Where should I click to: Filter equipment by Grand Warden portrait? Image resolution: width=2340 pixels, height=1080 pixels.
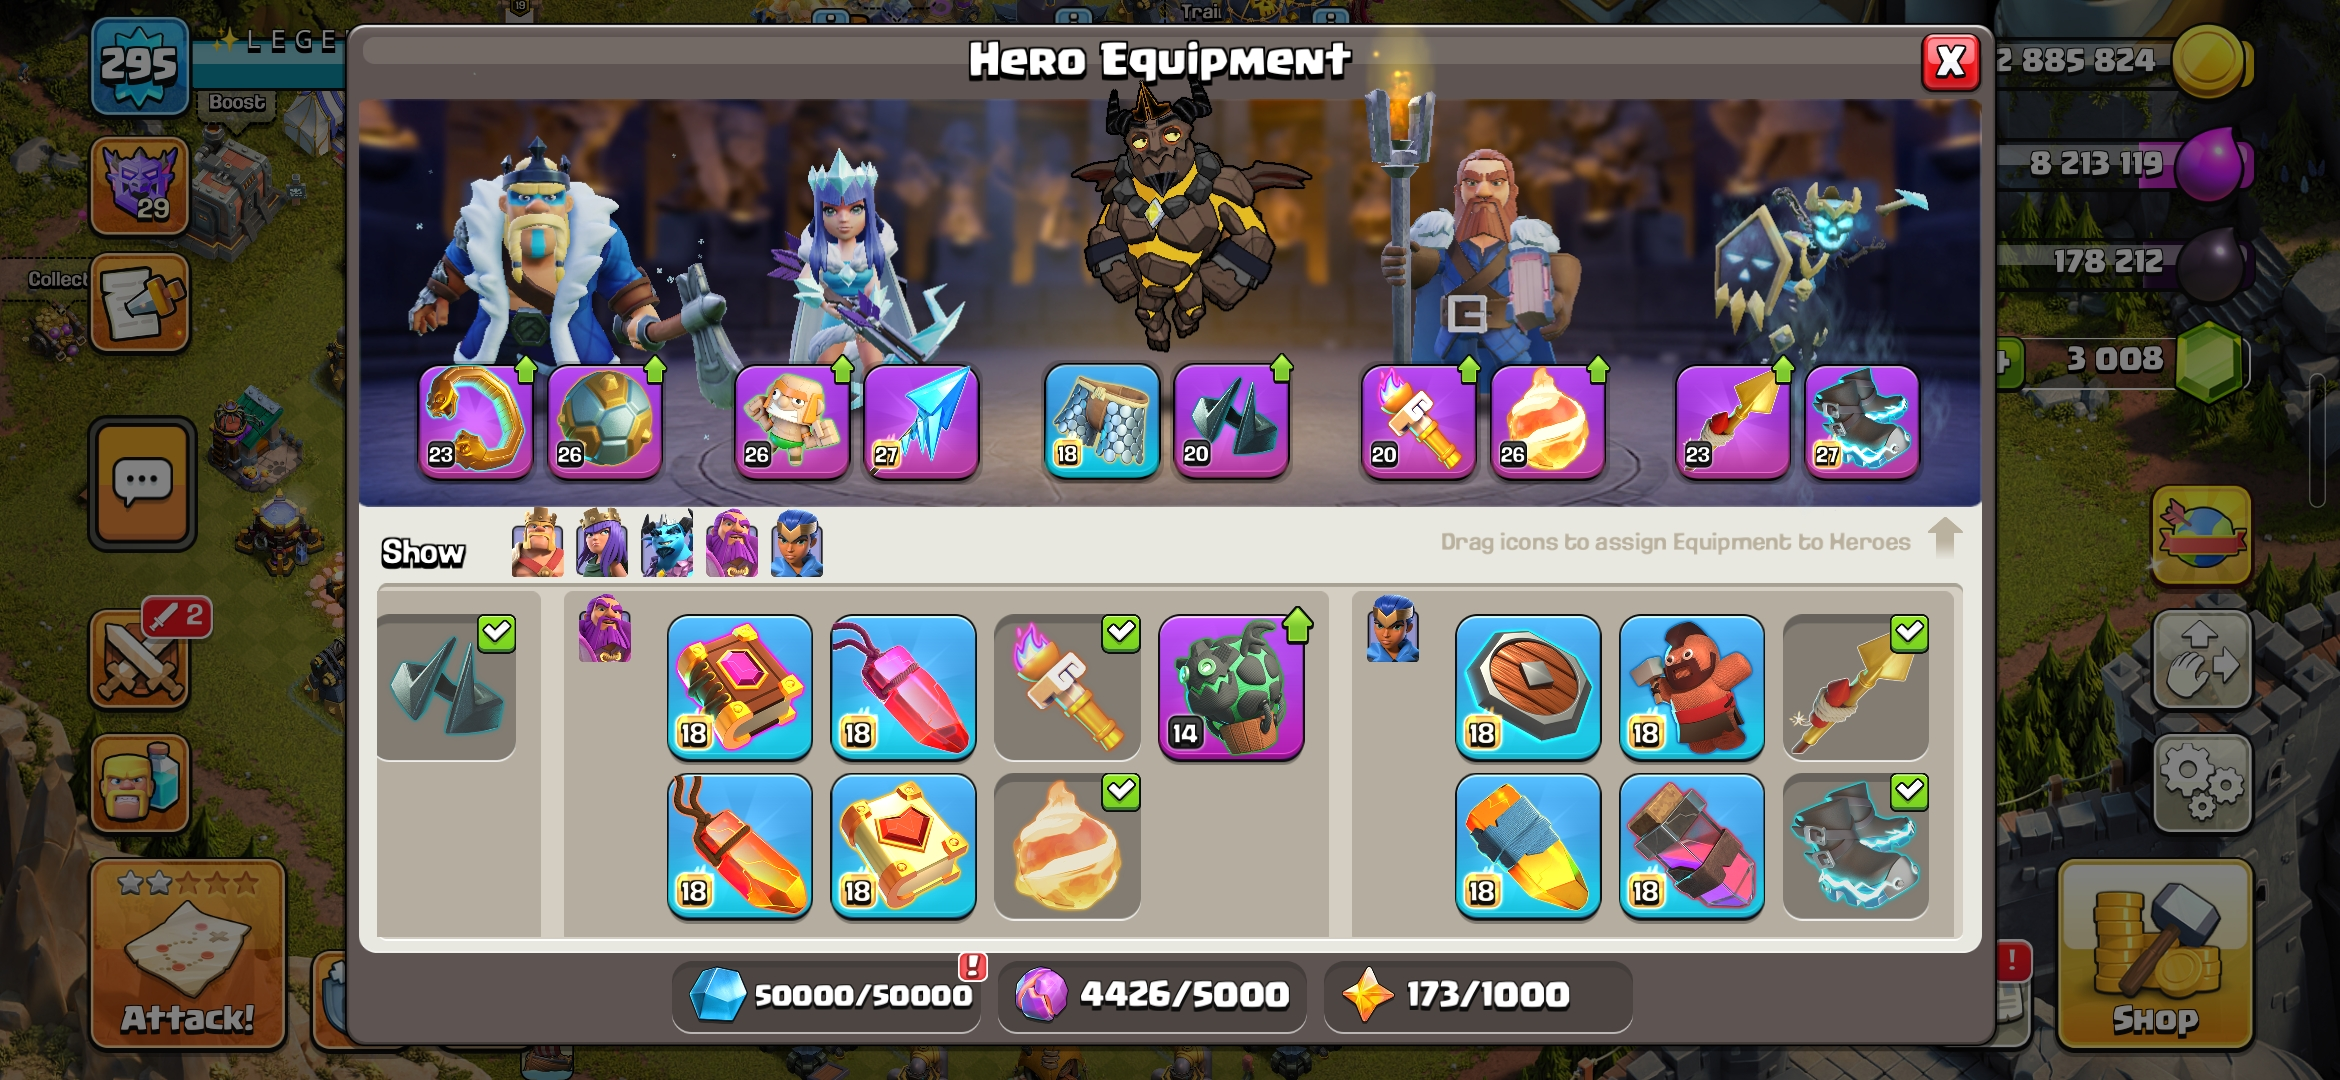(x=732, y=543)
